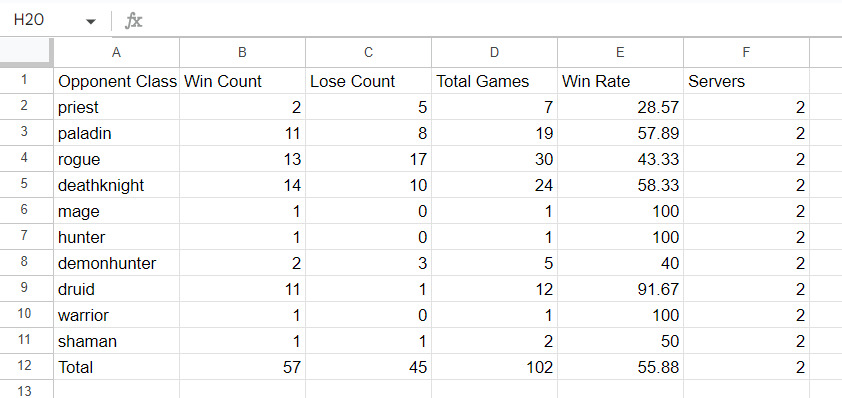
Task: Select the deathknight cell
Action: tap(117, 185)
